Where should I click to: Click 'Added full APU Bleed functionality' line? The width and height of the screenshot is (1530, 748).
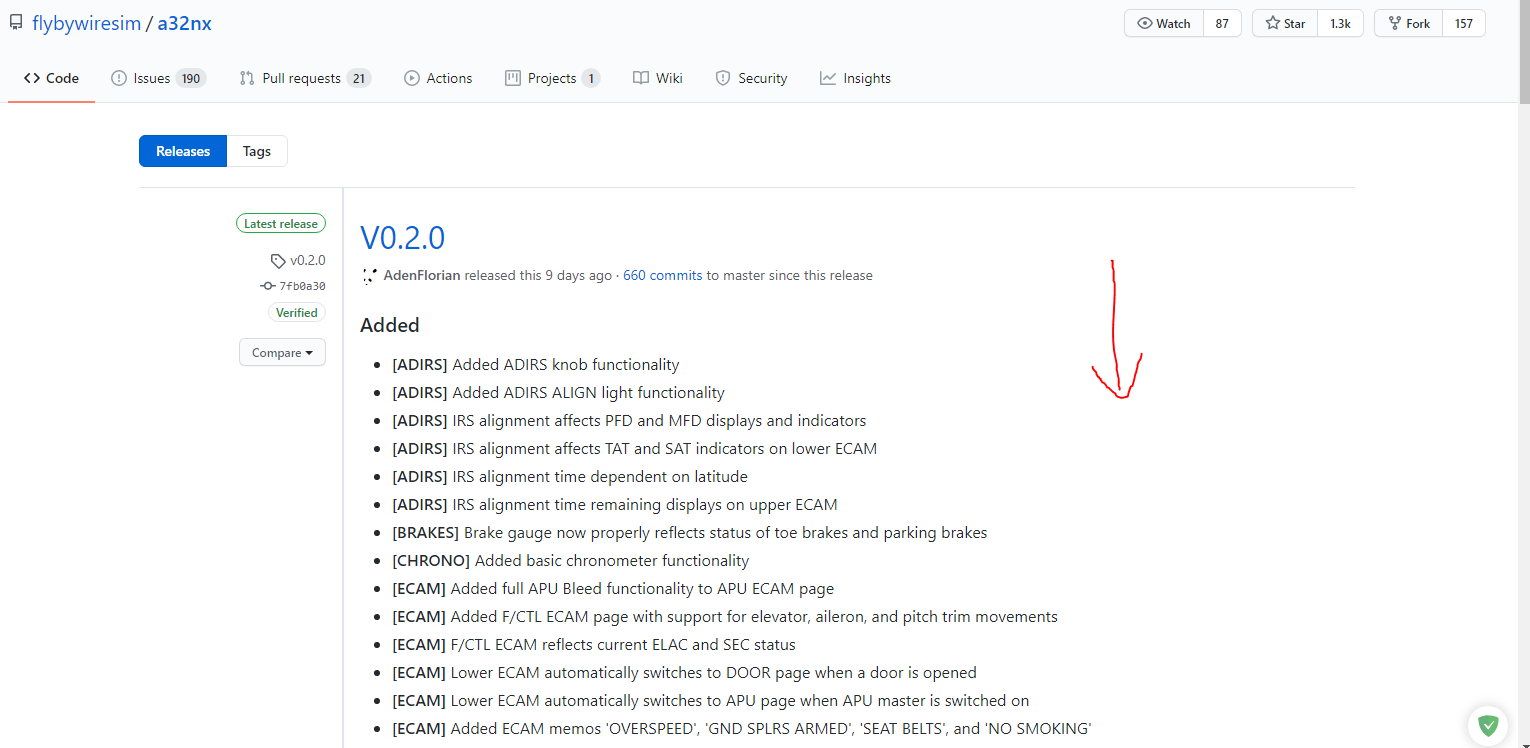[x=613, y=589]
